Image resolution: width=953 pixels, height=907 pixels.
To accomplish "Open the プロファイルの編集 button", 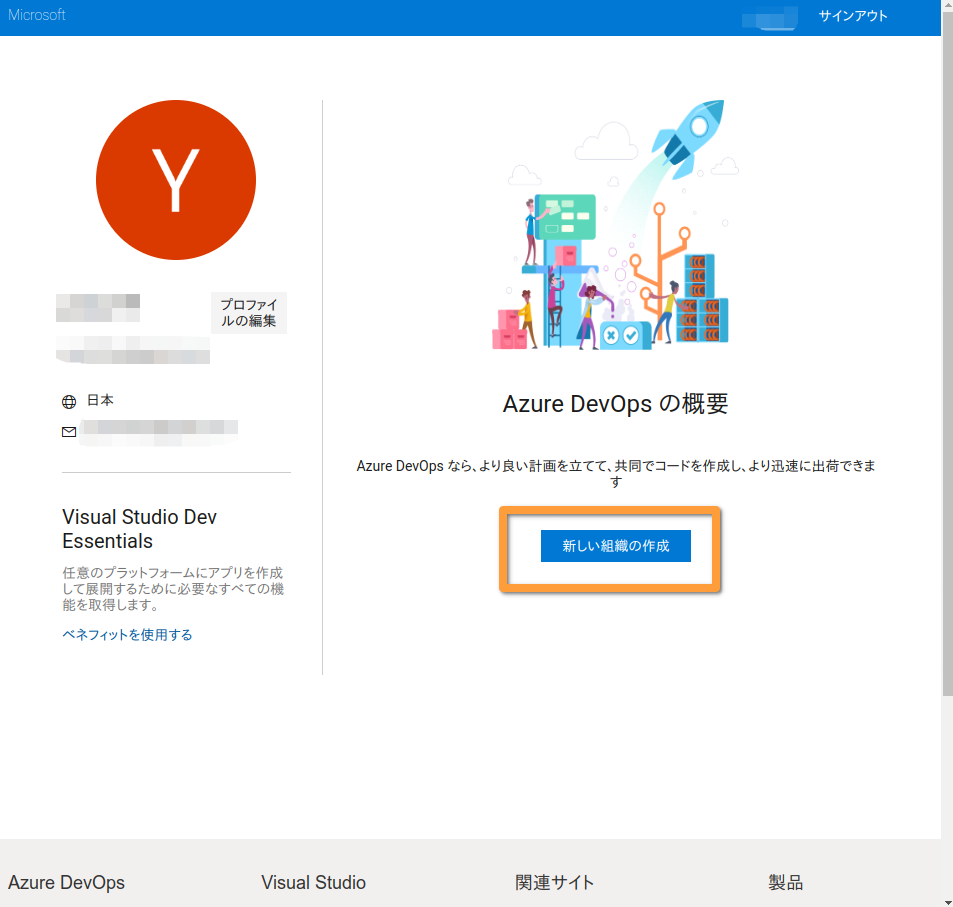I will [x=249, y=312].
